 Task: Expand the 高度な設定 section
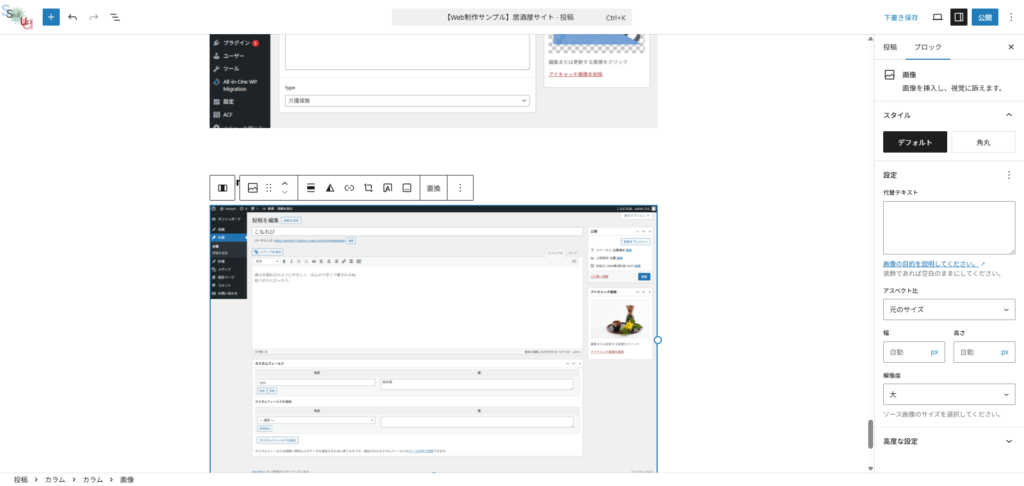tap(948, 441)
